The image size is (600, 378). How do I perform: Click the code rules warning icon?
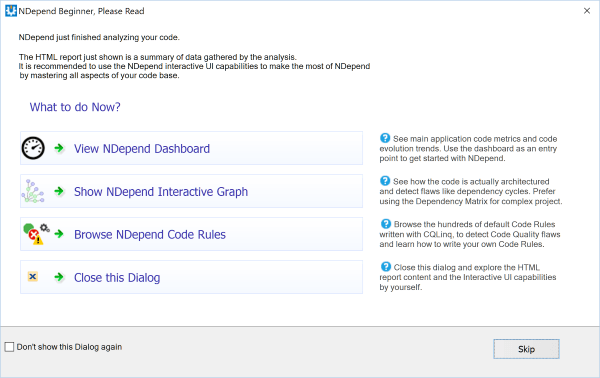tap(36, 234)
